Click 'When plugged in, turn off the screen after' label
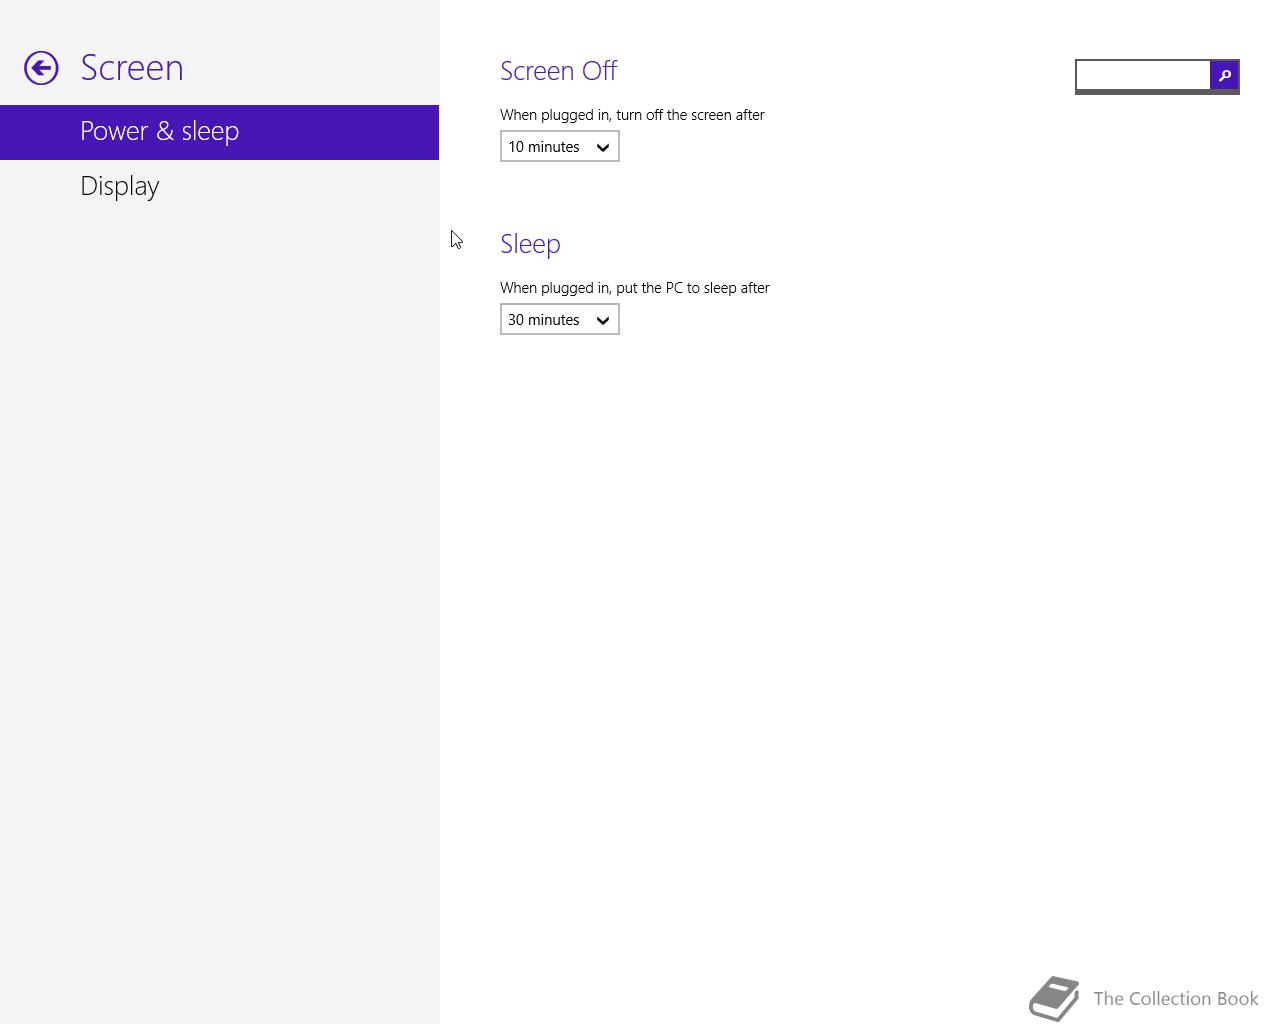1280x1024 pixels. click(x=632, y=115)
